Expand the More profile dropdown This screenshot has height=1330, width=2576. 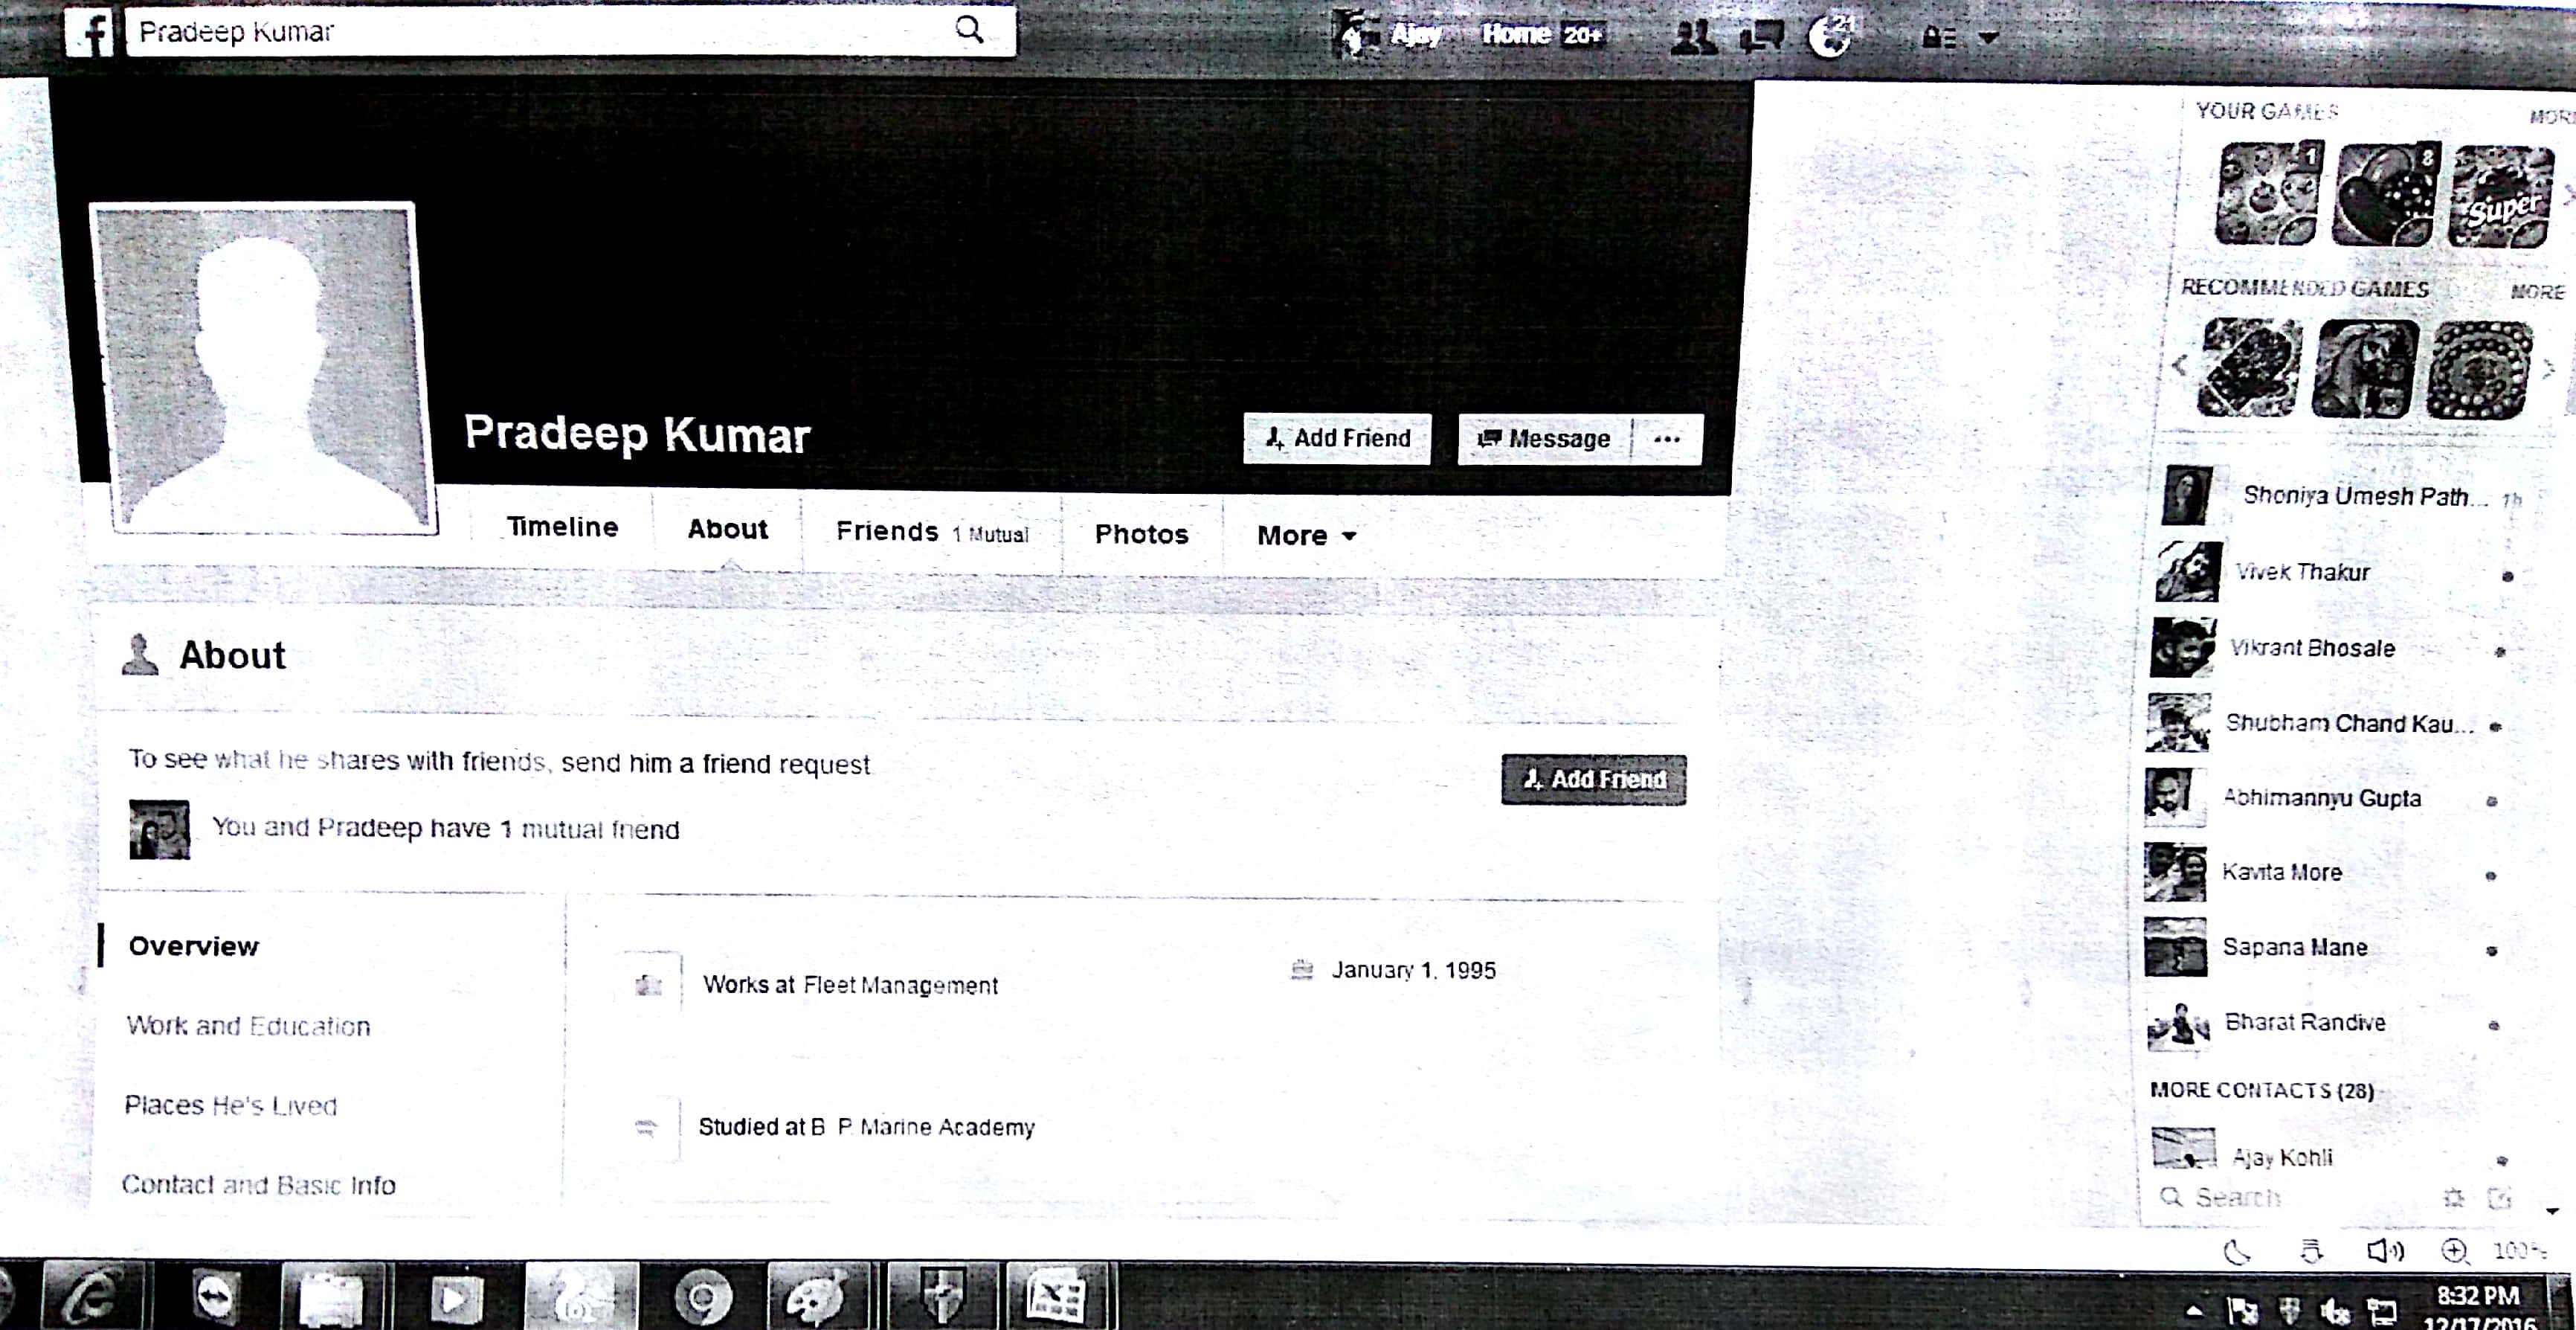pos(1306,536)
